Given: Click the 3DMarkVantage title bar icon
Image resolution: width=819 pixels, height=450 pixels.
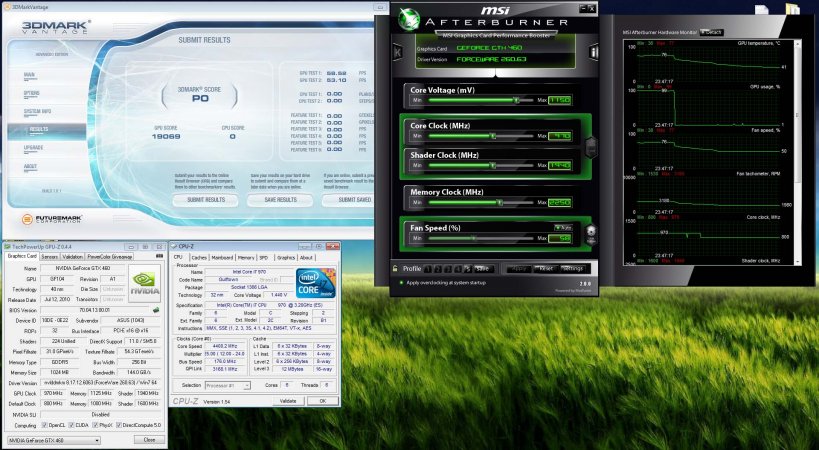Looking at the screenshot, I should click(x=7, y=7).
